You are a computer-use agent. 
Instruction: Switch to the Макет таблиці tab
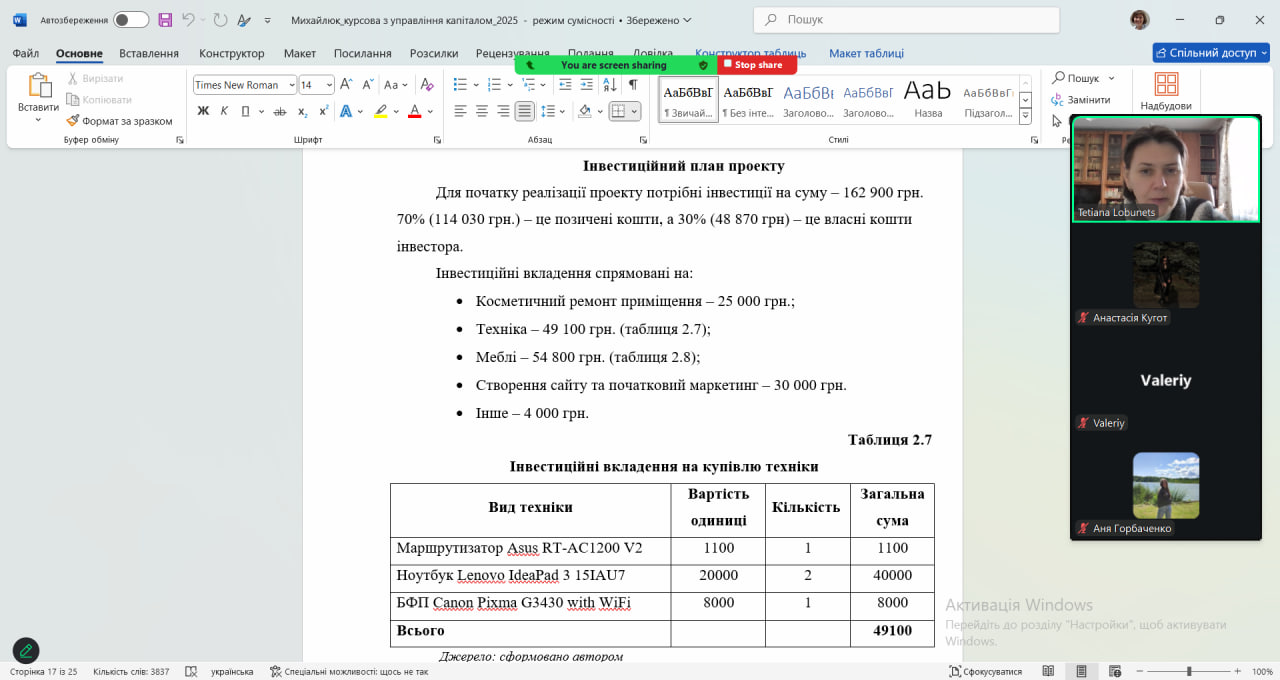coord(866,53)
